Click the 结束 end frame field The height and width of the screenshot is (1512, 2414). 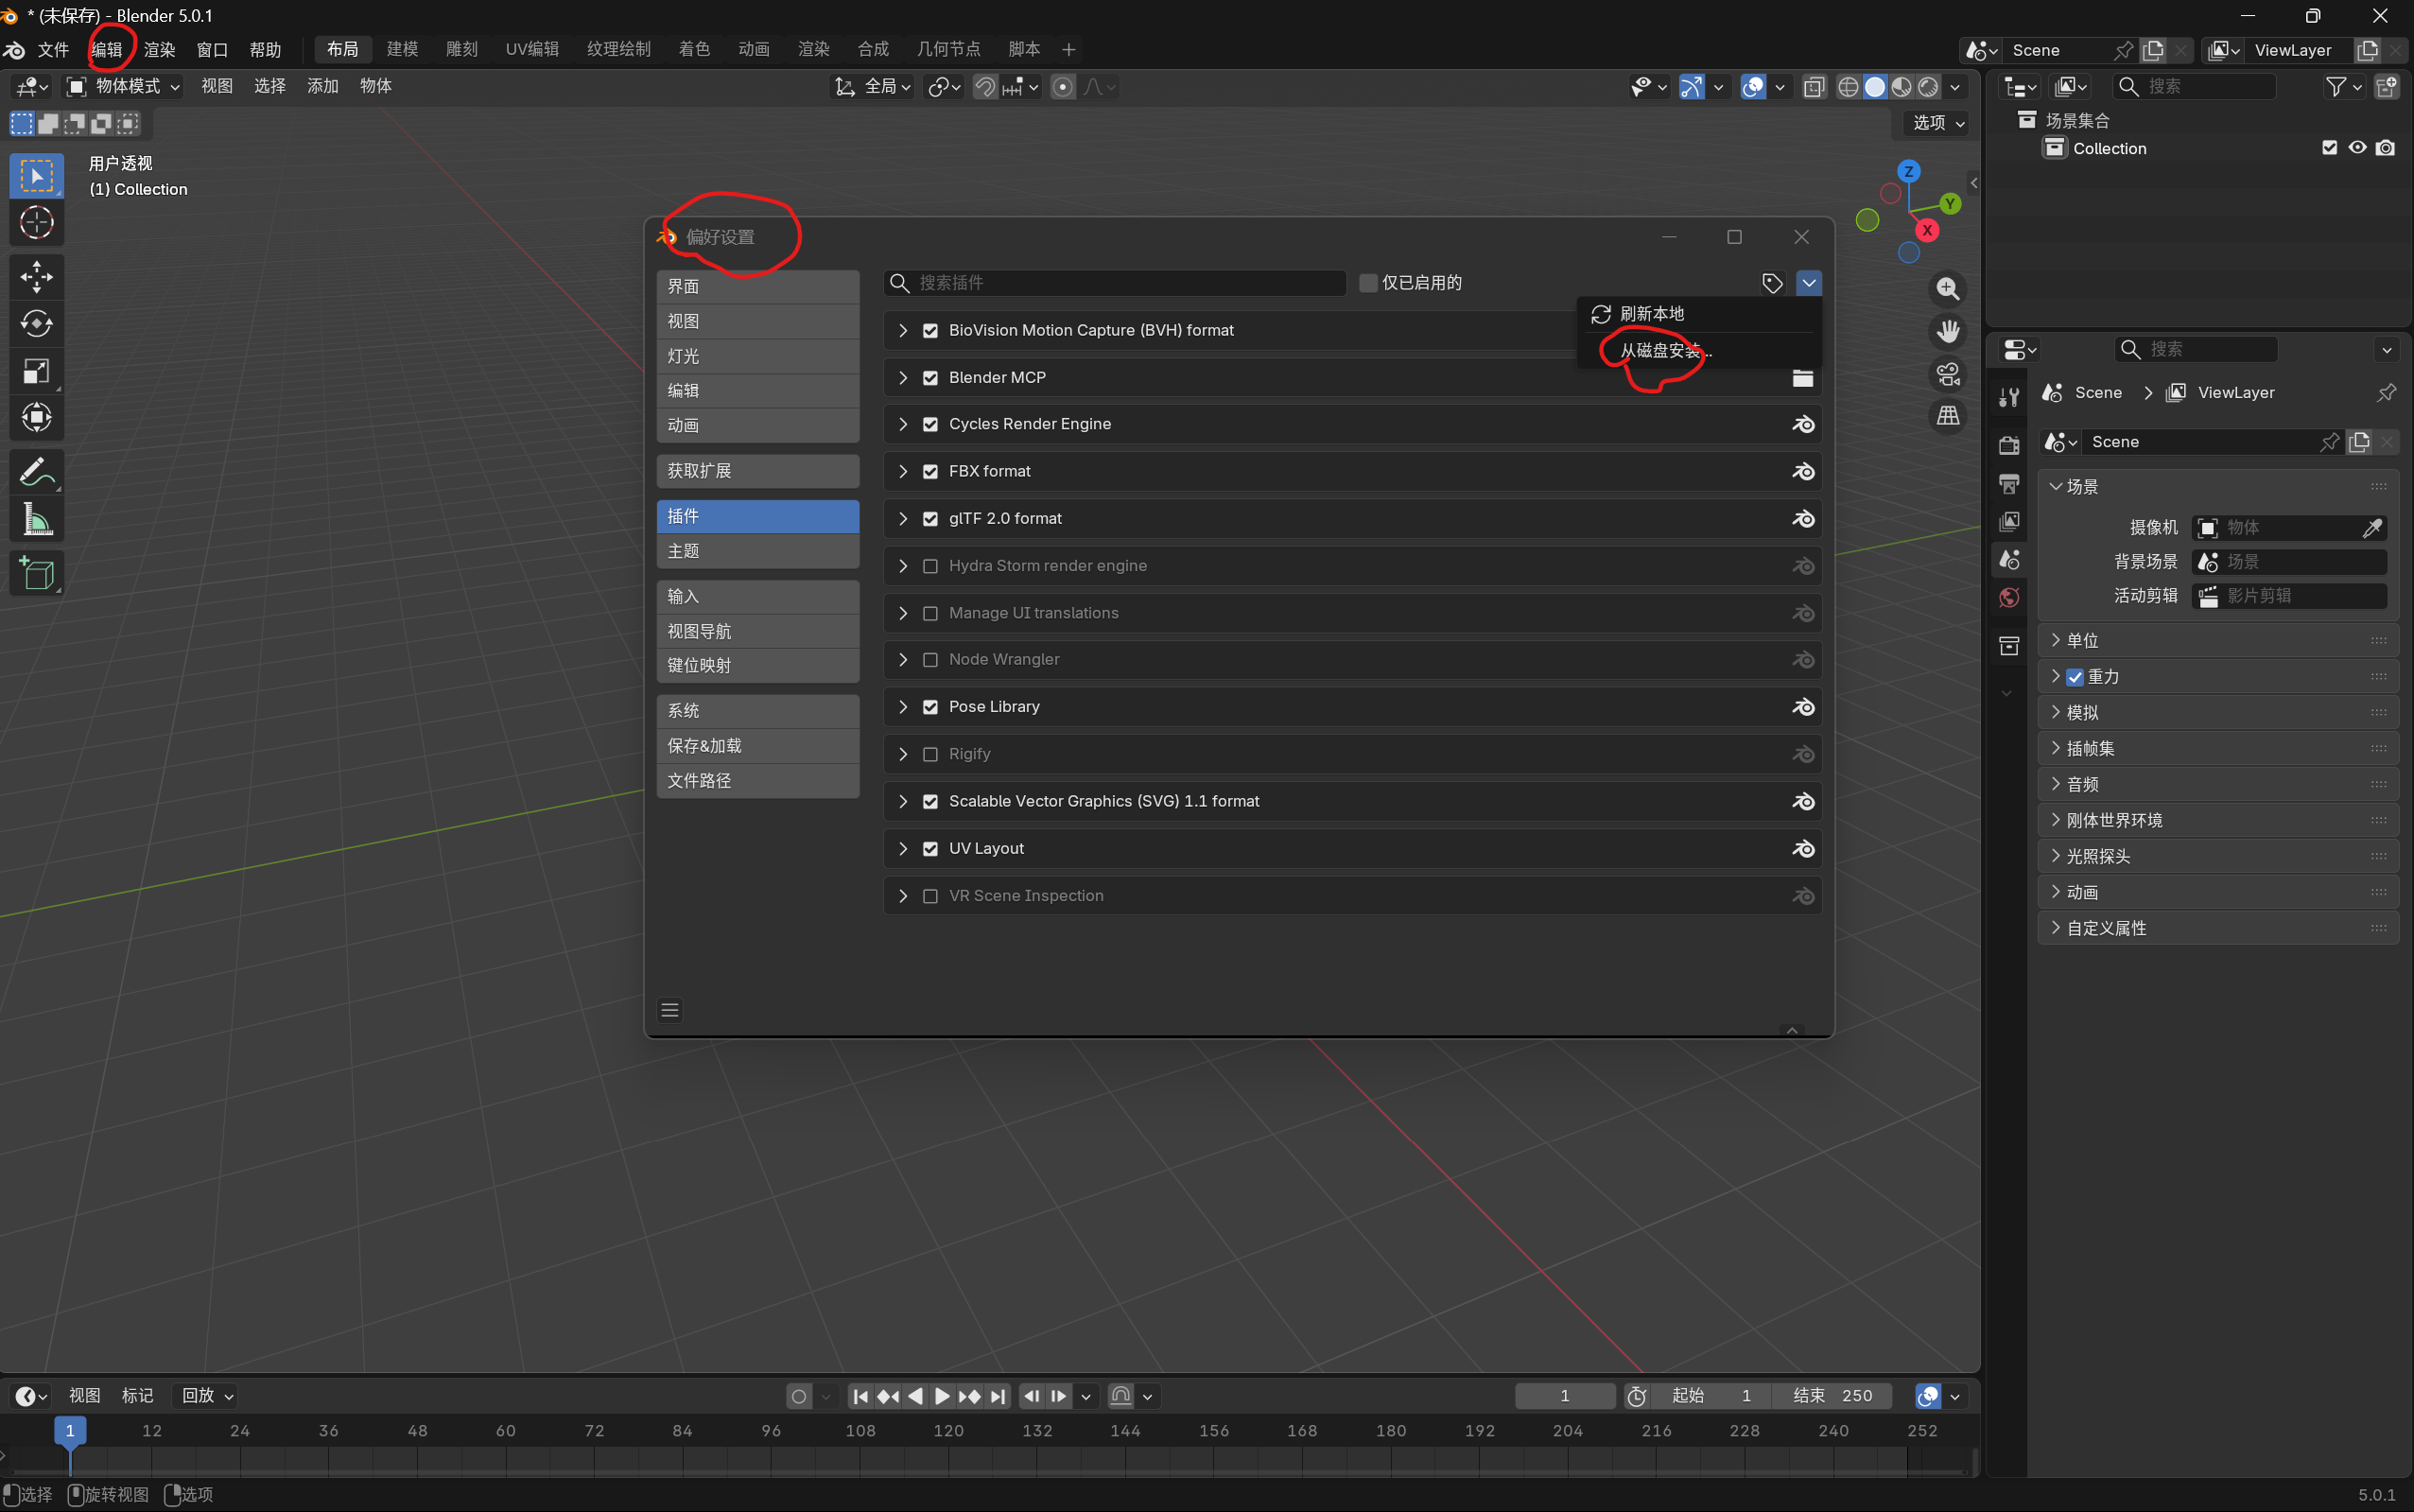click(x=1832, y=1396)
